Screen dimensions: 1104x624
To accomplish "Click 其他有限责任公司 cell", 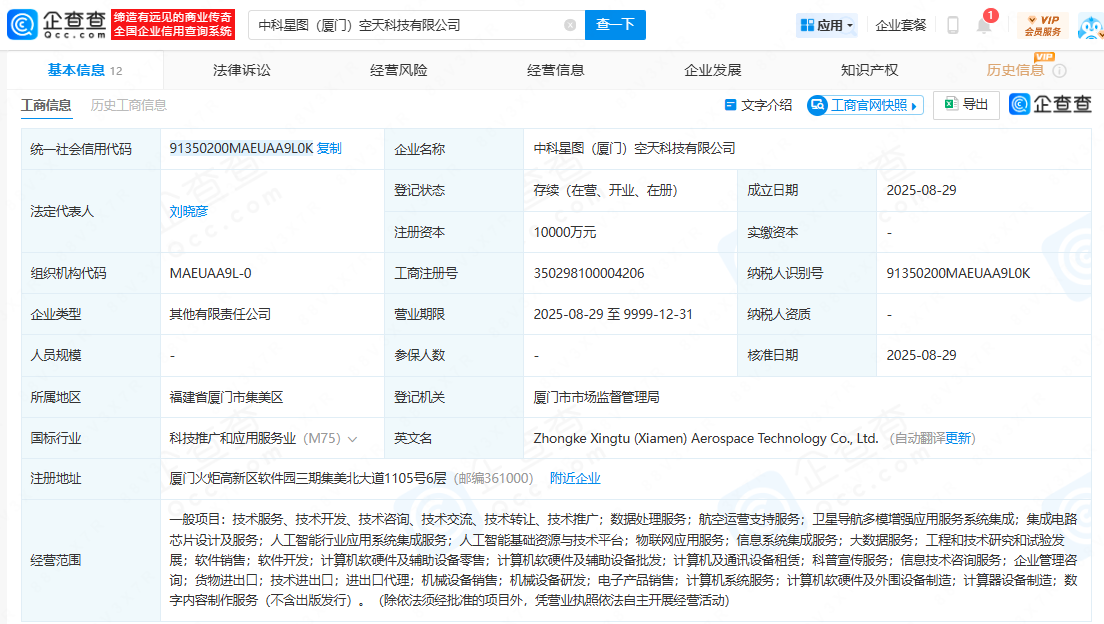I will pyautogui.click(x=220, y=313).
